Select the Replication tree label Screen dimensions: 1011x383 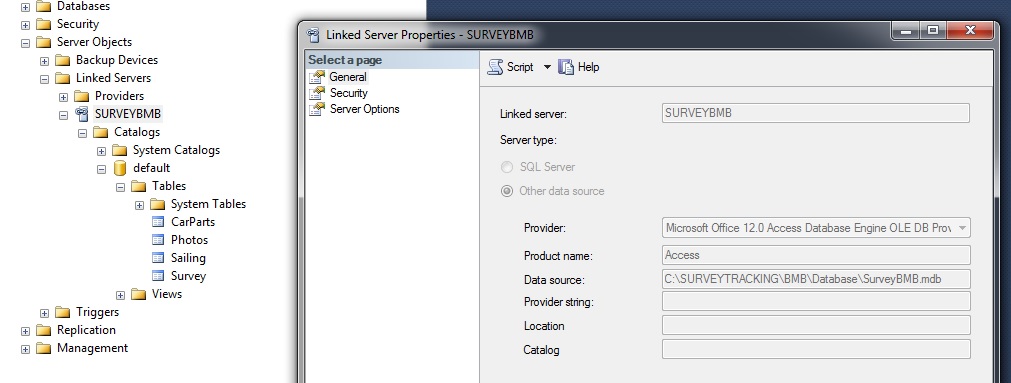tap(86, 330)
